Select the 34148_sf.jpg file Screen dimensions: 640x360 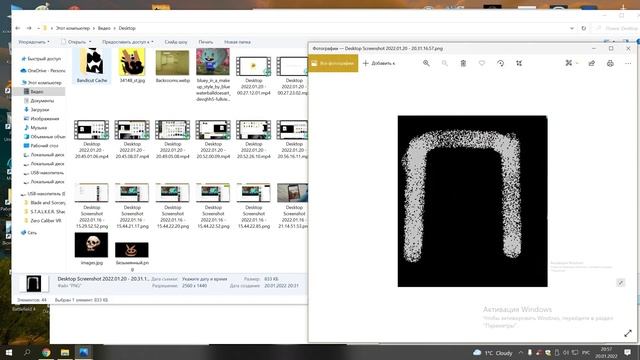click(132, 66)
